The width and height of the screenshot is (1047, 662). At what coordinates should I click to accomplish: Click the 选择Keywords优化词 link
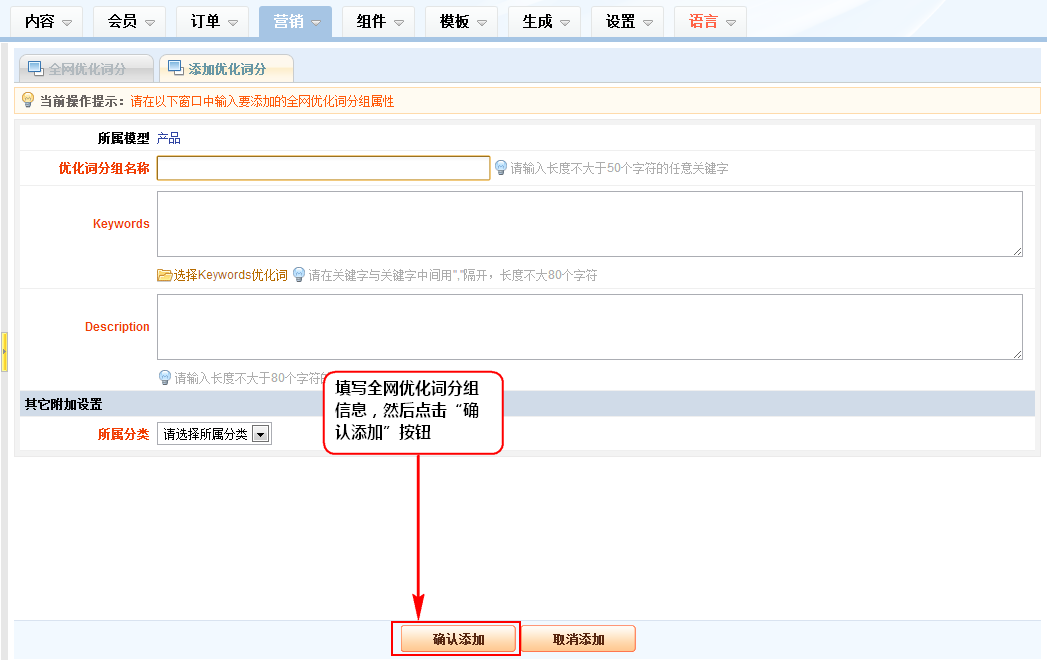(x=230, y=275)
